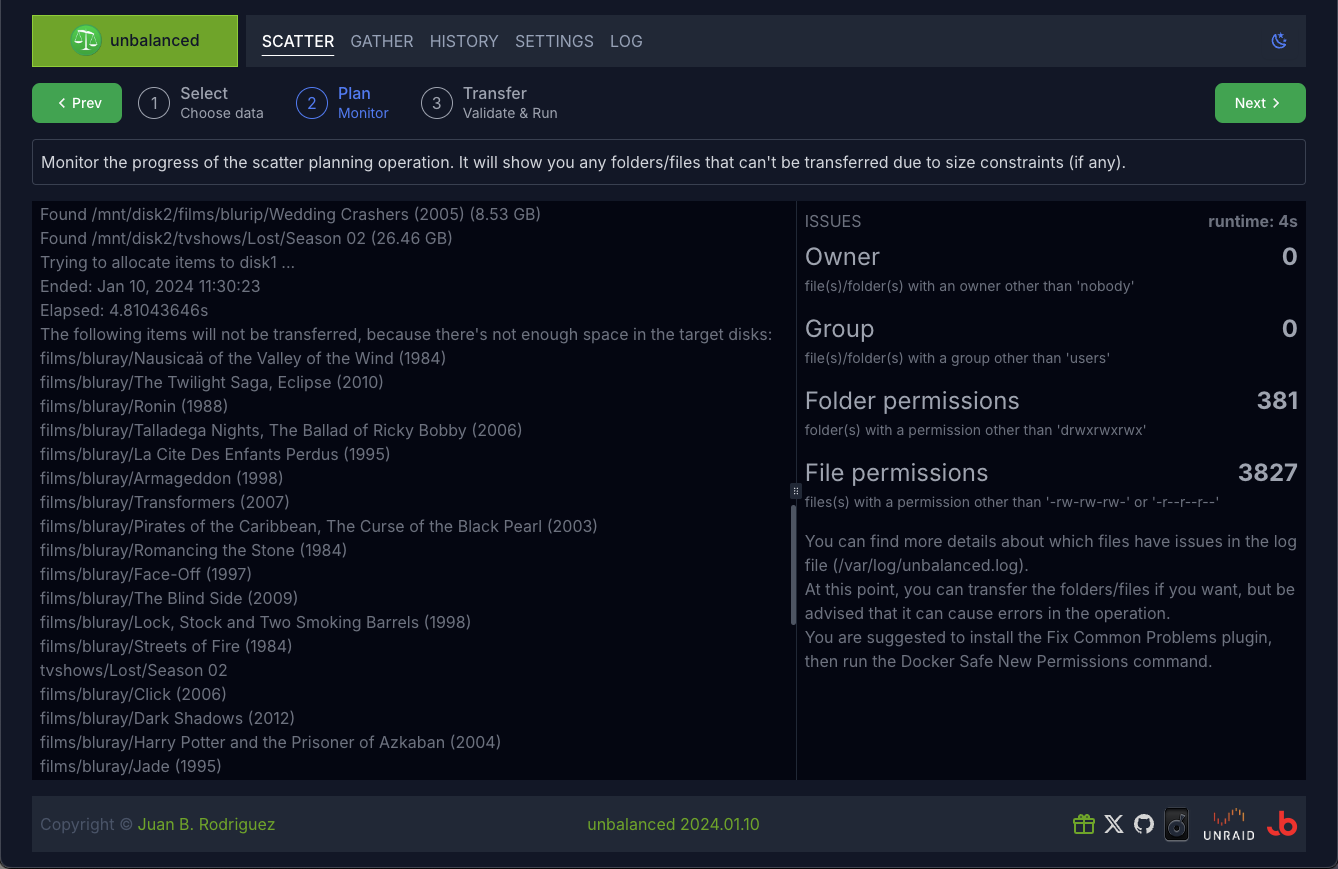Screen dimensions: 1338x869
Task: Click 'films/bluray/Armageddon (1998)' entry
Action: (x=162, y=478)
